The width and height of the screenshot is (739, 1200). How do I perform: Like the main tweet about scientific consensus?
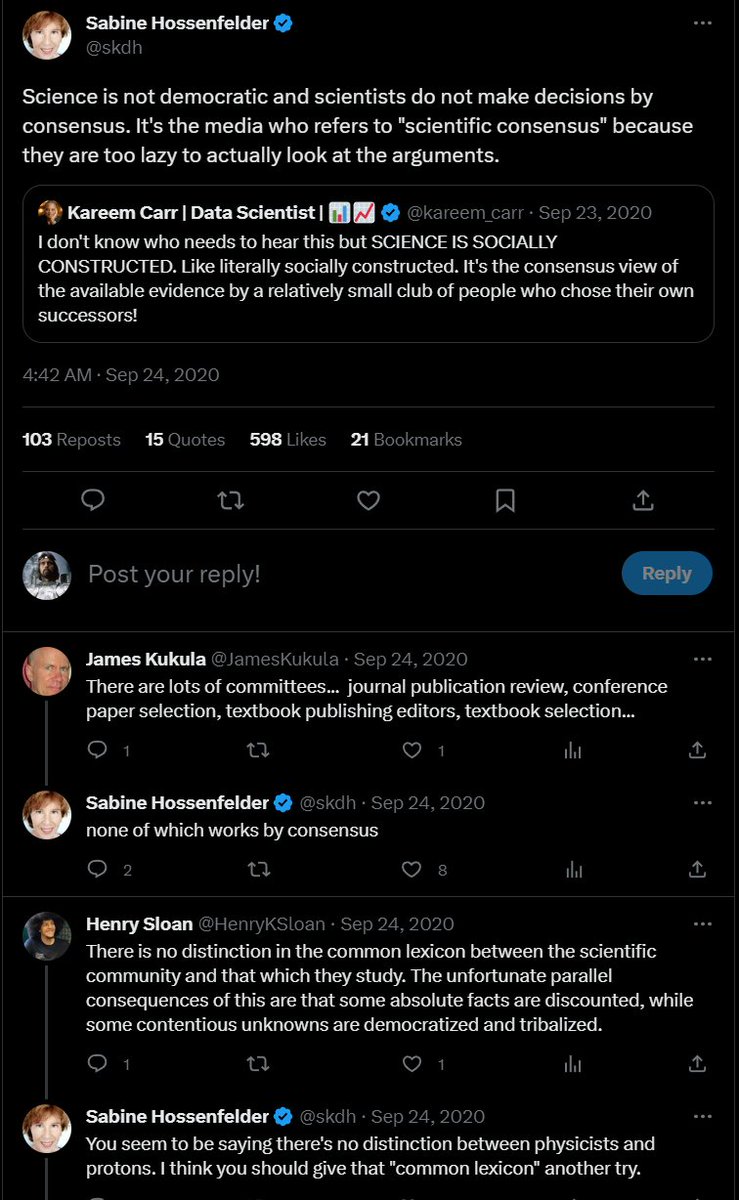[x=368, y=500]
